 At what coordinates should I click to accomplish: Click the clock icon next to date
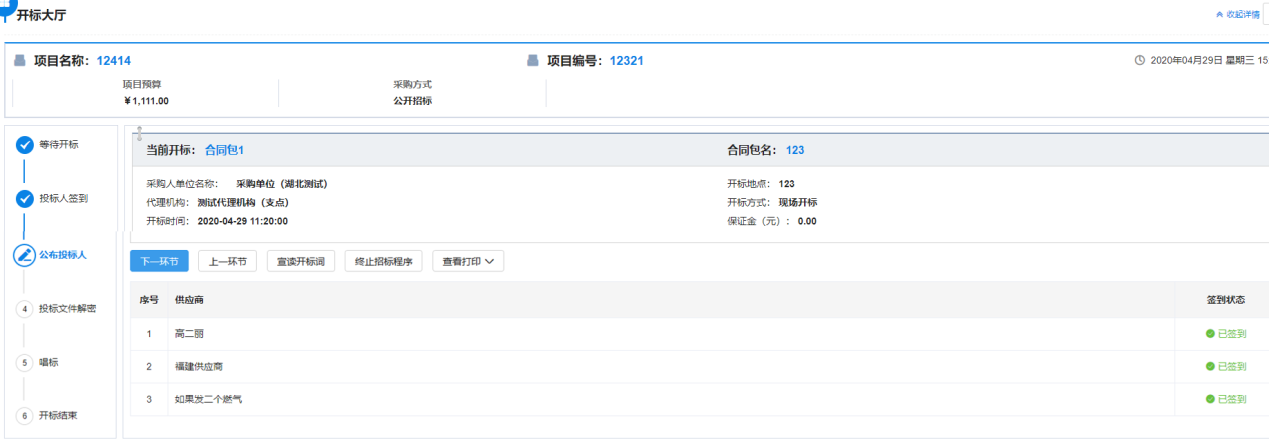point(1140,60)
